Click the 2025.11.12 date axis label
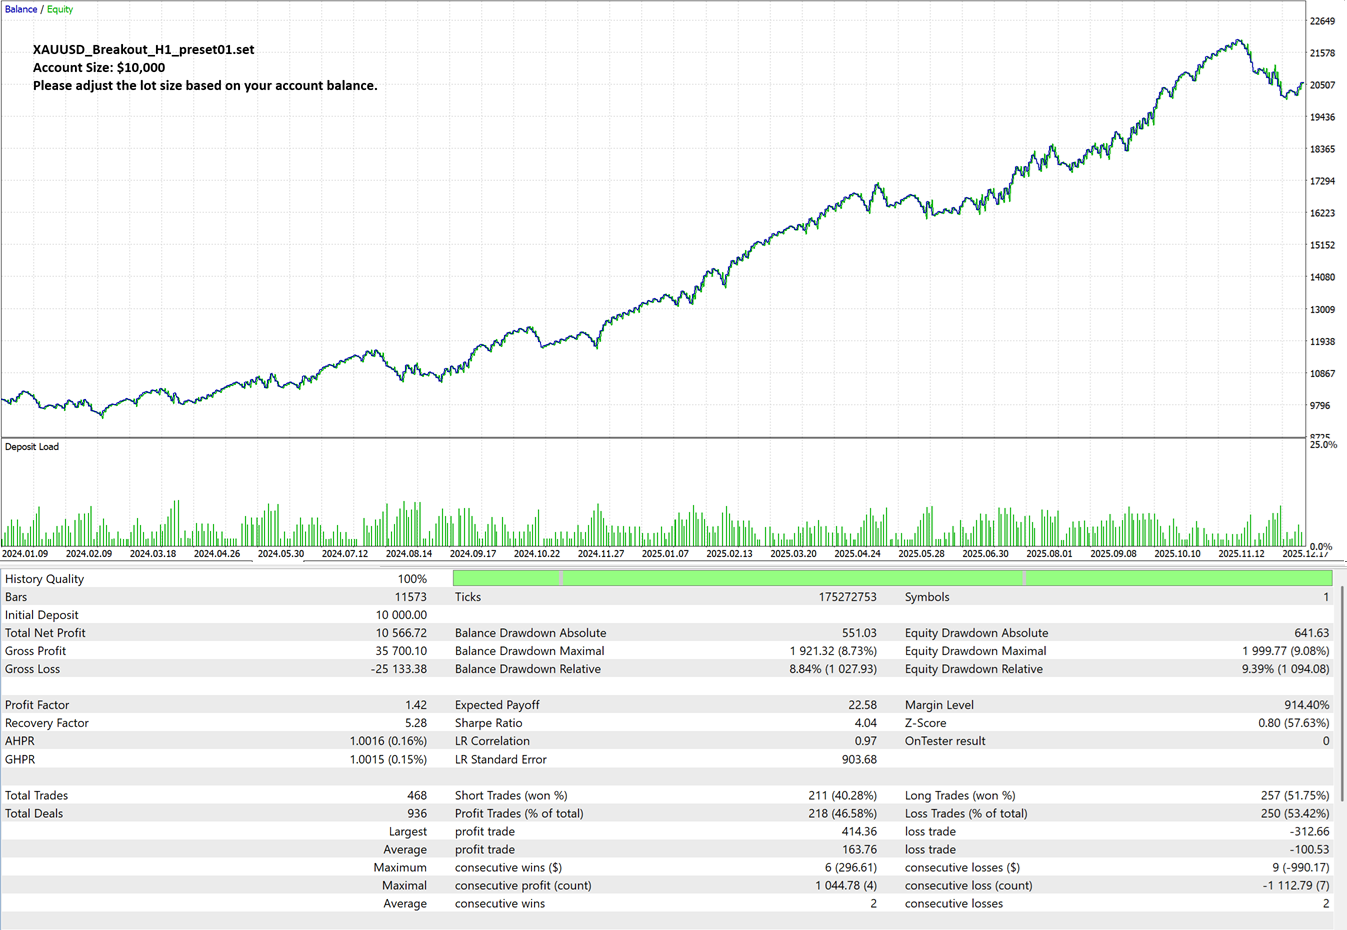The height and width of the screenshot is (930, 1347). click(x=1241, y=553)
